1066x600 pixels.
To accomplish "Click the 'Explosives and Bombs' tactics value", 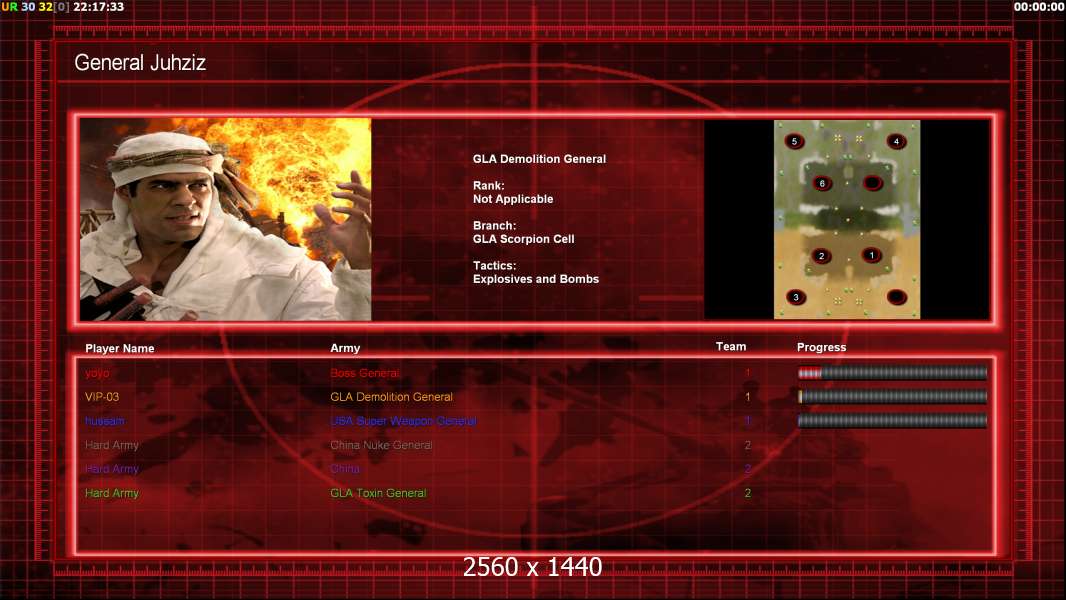I will [536, 279].
